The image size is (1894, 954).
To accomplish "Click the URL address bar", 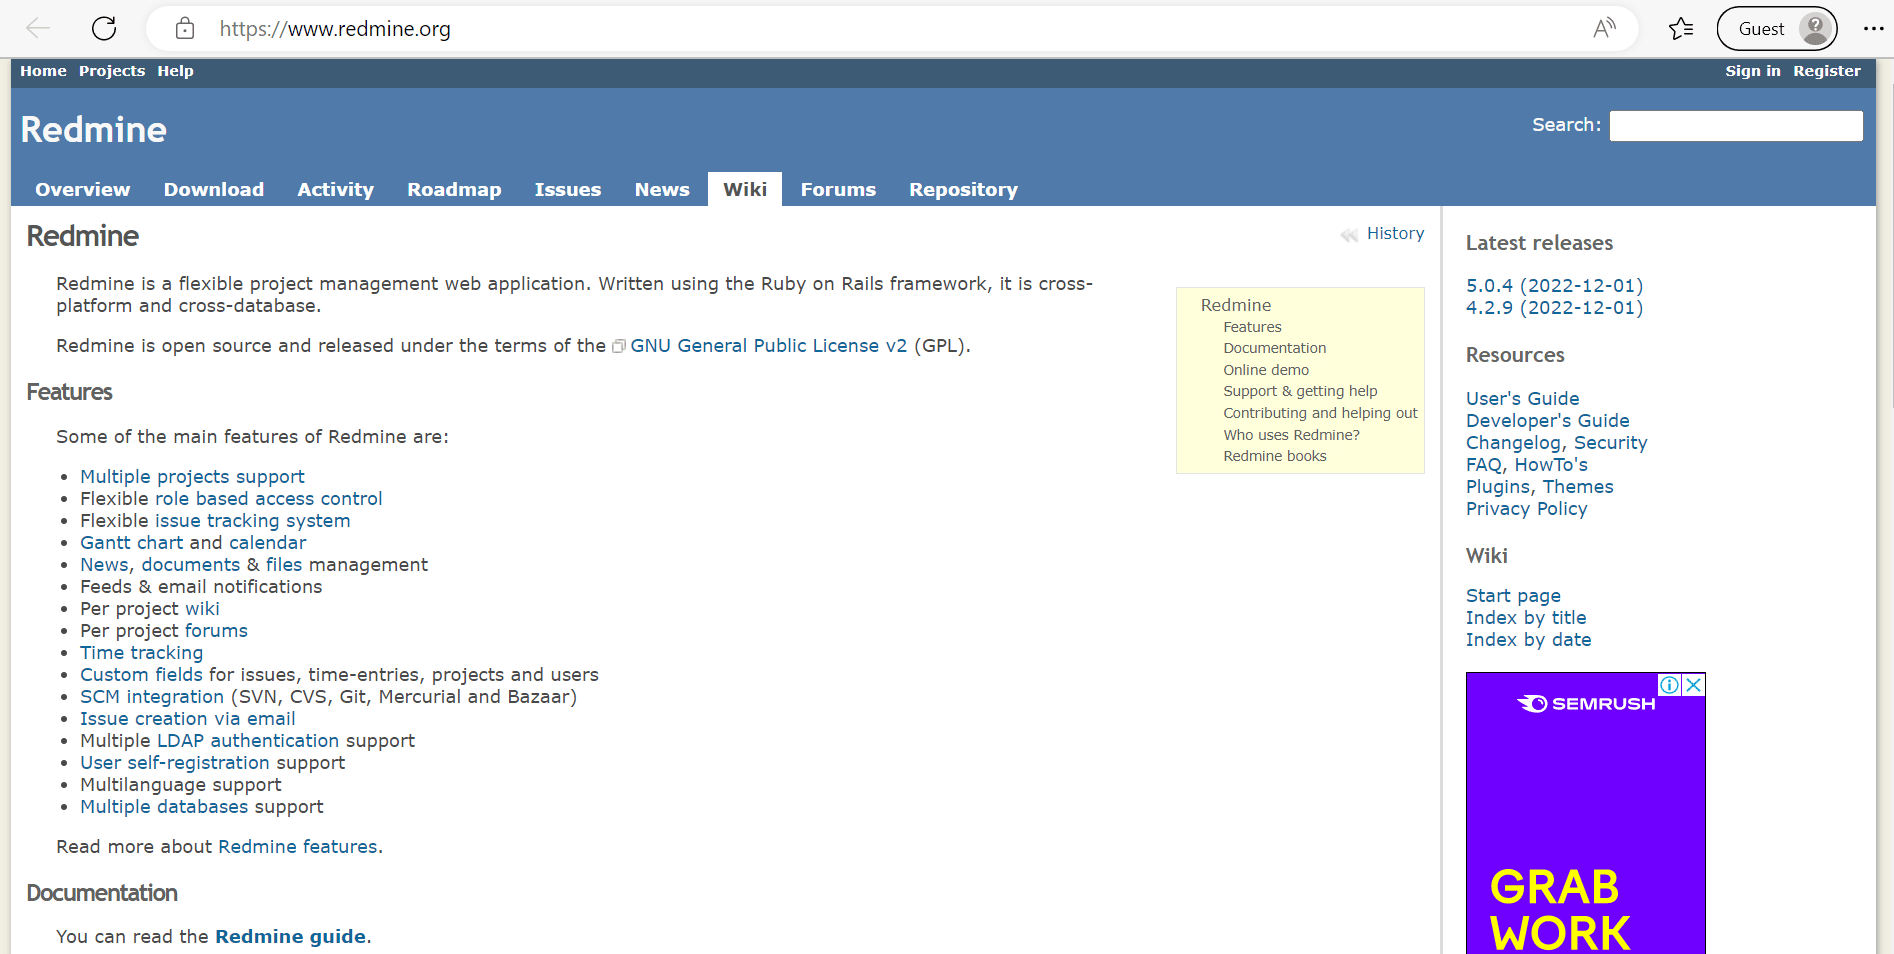I will click(890, 28).
